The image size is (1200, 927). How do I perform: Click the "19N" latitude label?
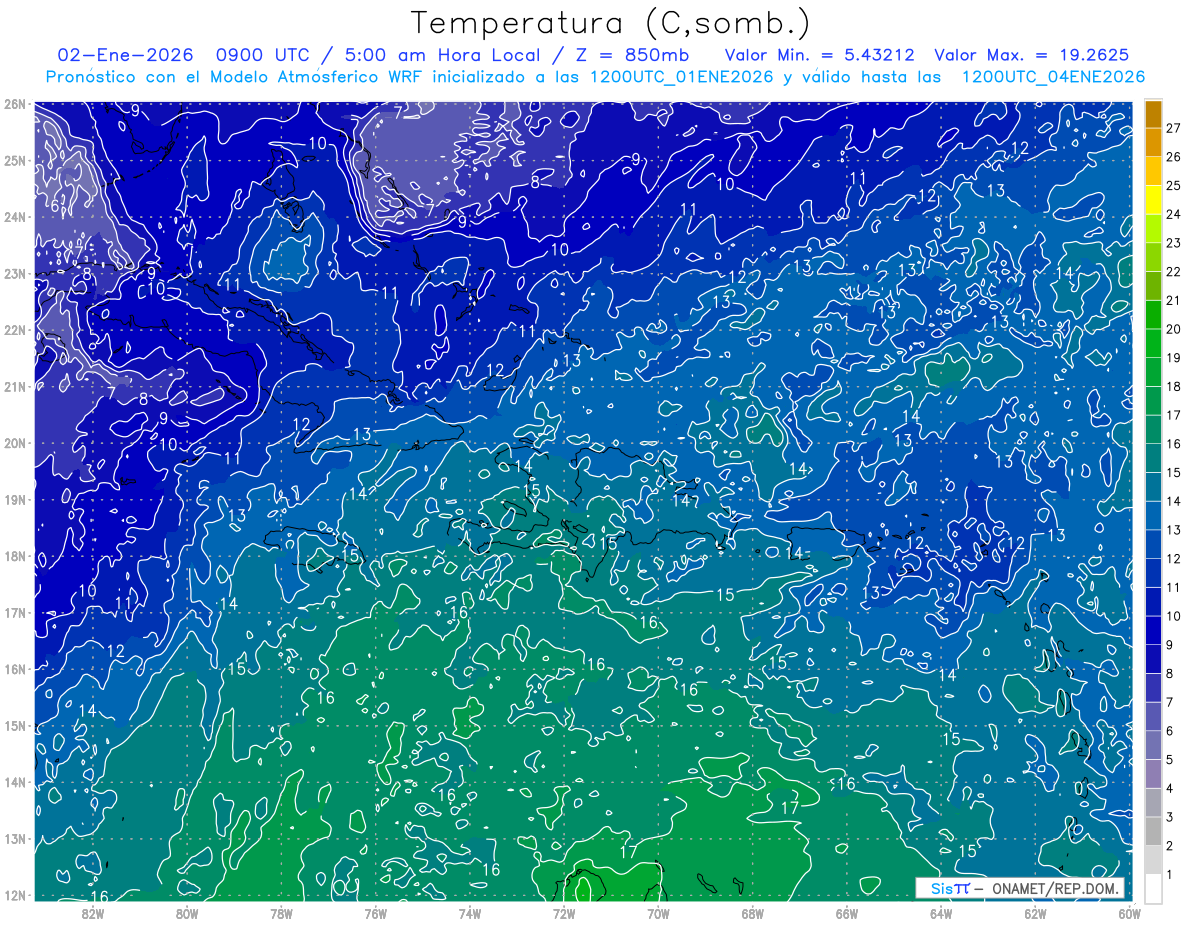pyautogui.click(x=14, y=499)
